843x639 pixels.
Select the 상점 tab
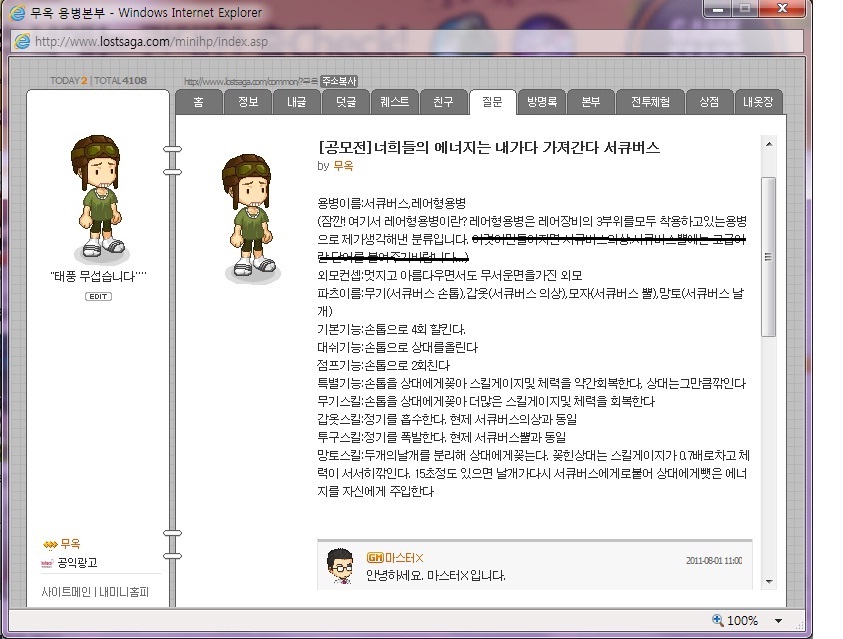pyautogui.click(x=709, y=102)
